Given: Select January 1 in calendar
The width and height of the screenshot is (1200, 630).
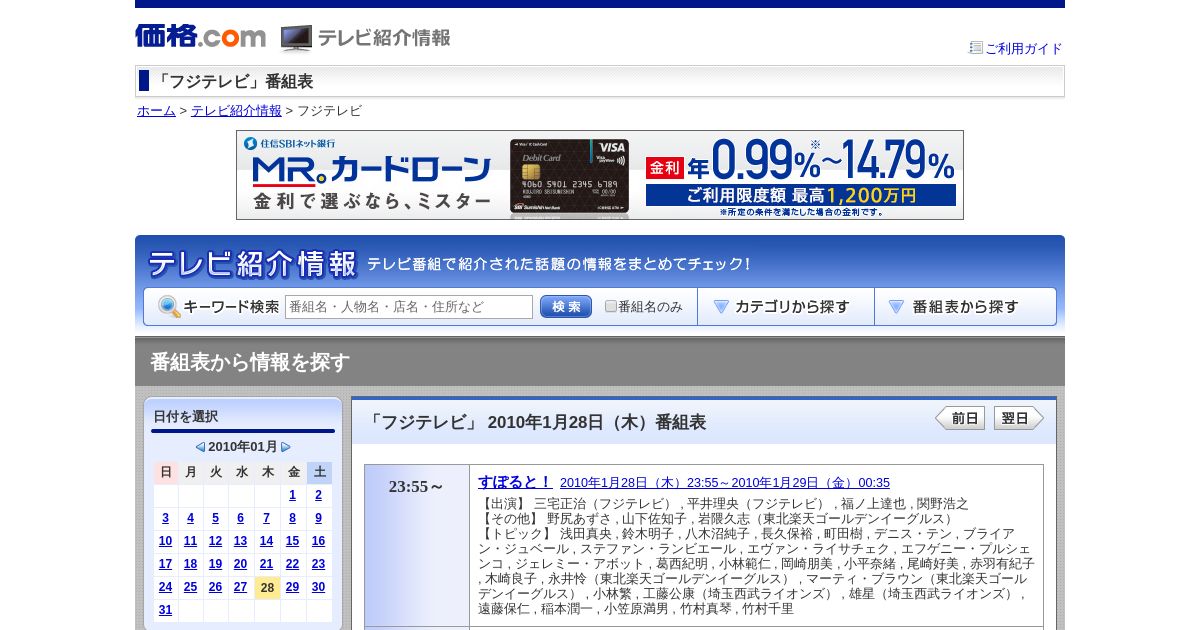Looking at the screenshot, I should point(292,495).
